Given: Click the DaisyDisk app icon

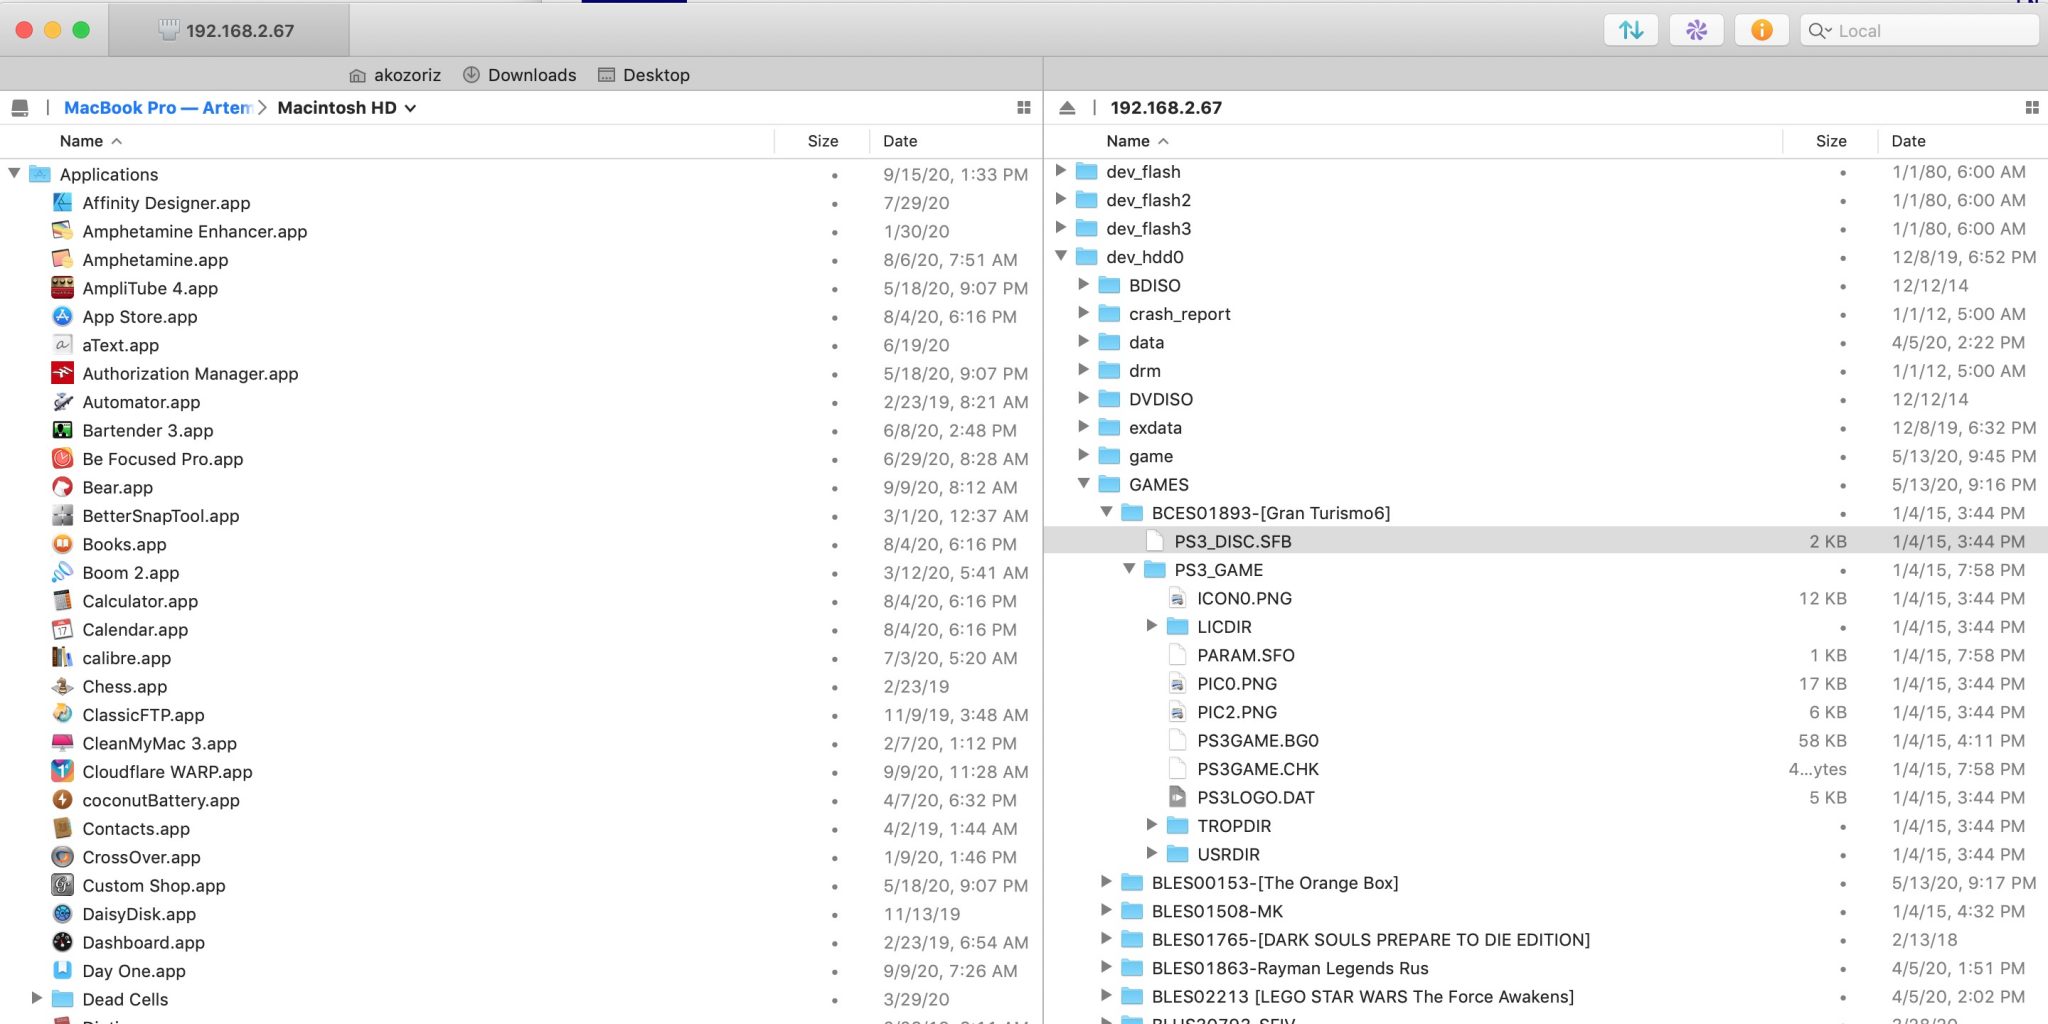Looking at the screenshot, I should [62, 913].
